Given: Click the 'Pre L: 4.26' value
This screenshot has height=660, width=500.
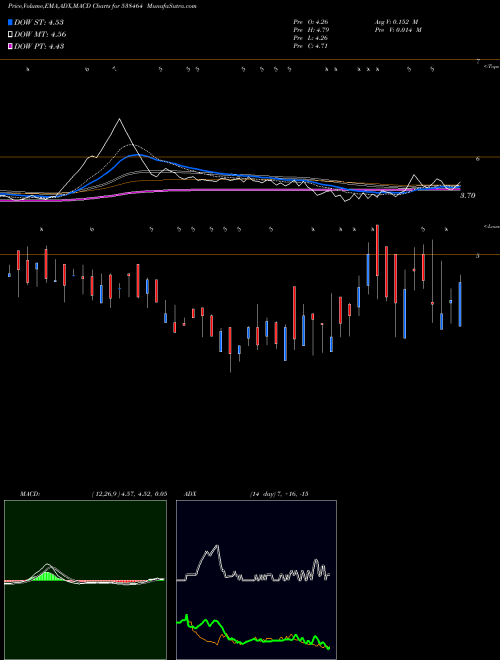Looking at the screenshot, I should coord(311,38).
